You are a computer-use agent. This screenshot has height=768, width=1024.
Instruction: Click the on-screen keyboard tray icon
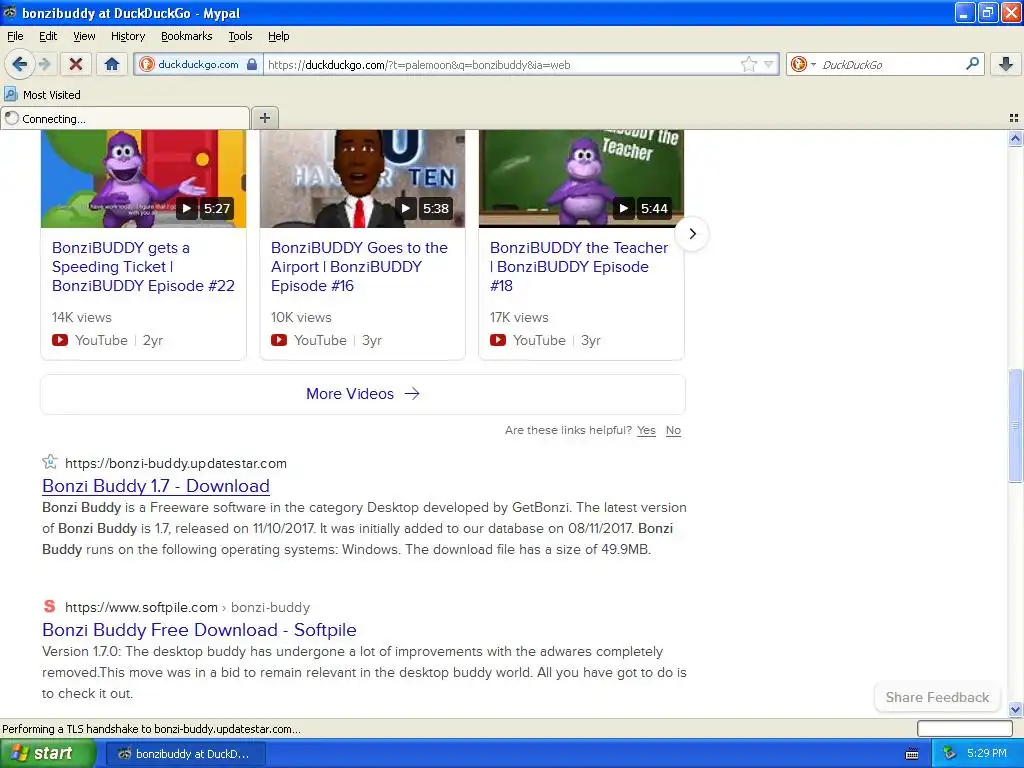(912, 754)
